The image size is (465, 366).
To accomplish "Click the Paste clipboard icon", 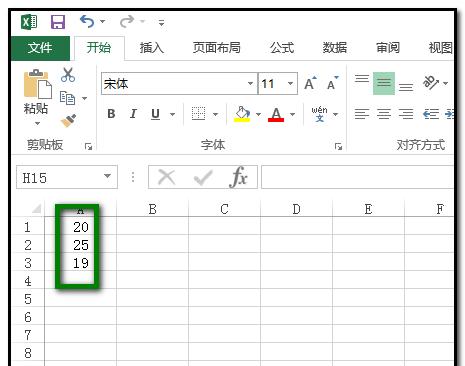I will click(x=38, y=84).
